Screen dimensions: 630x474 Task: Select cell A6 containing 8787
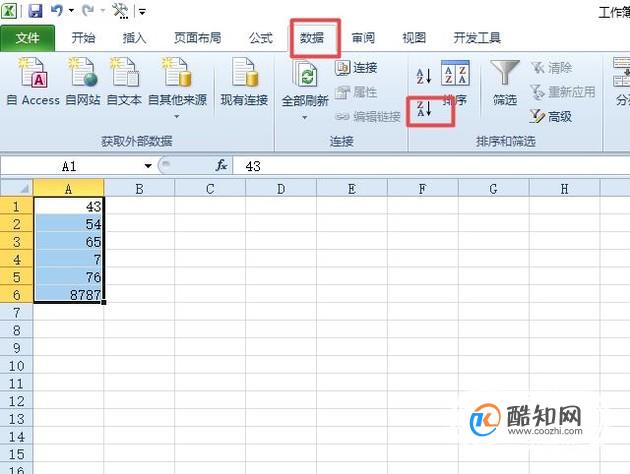69,294
